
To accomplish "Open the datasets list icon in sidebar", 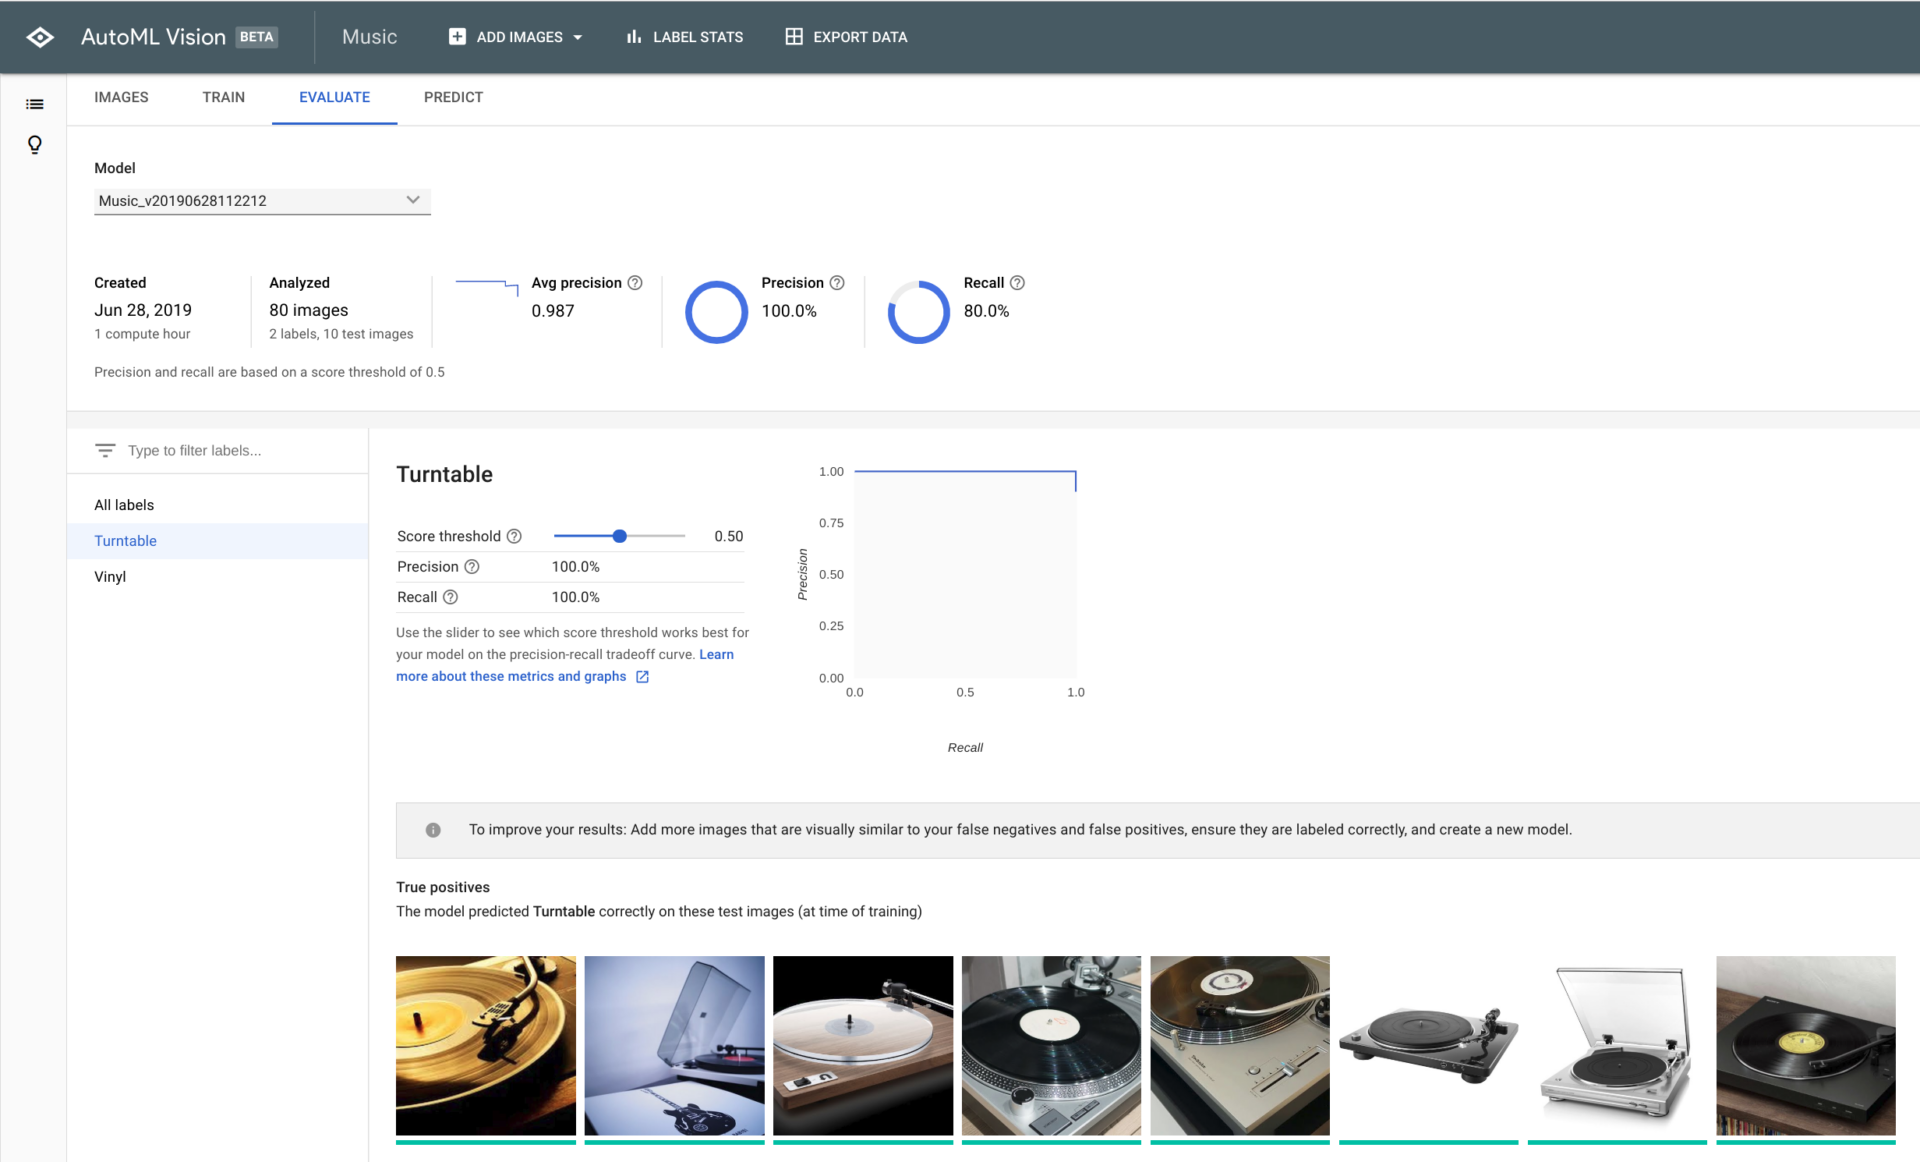I will coord(35,104).
